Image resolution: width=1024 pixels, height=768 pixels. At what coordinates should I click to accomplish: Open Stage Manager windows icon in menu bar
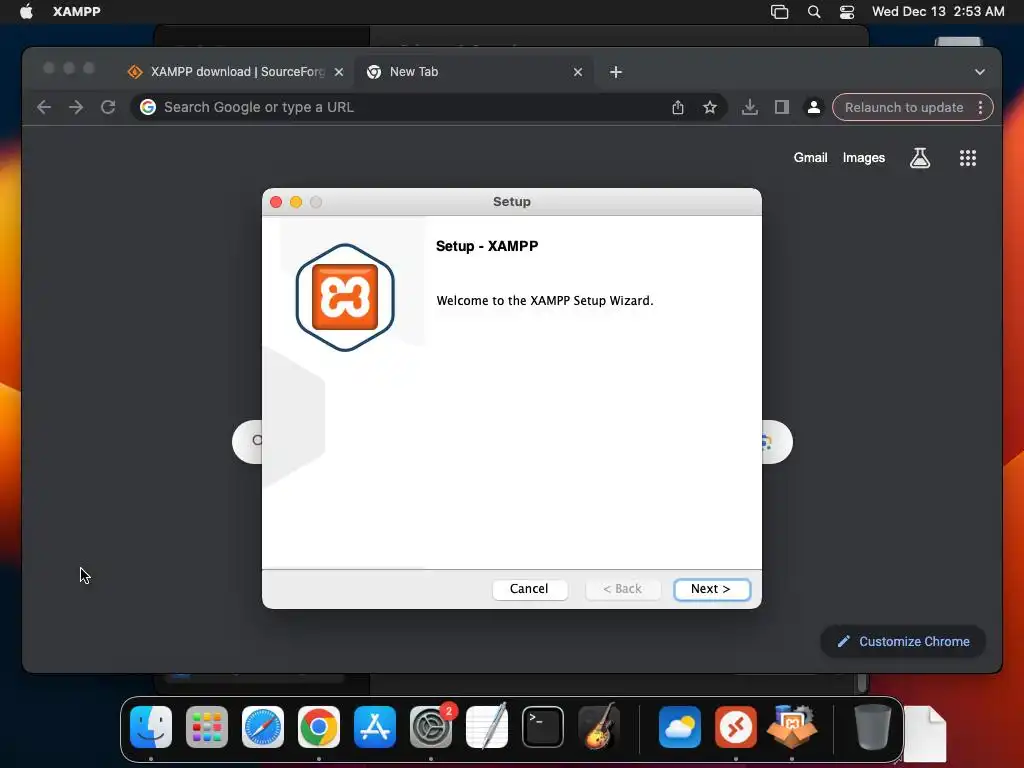(x=779, y=11)
